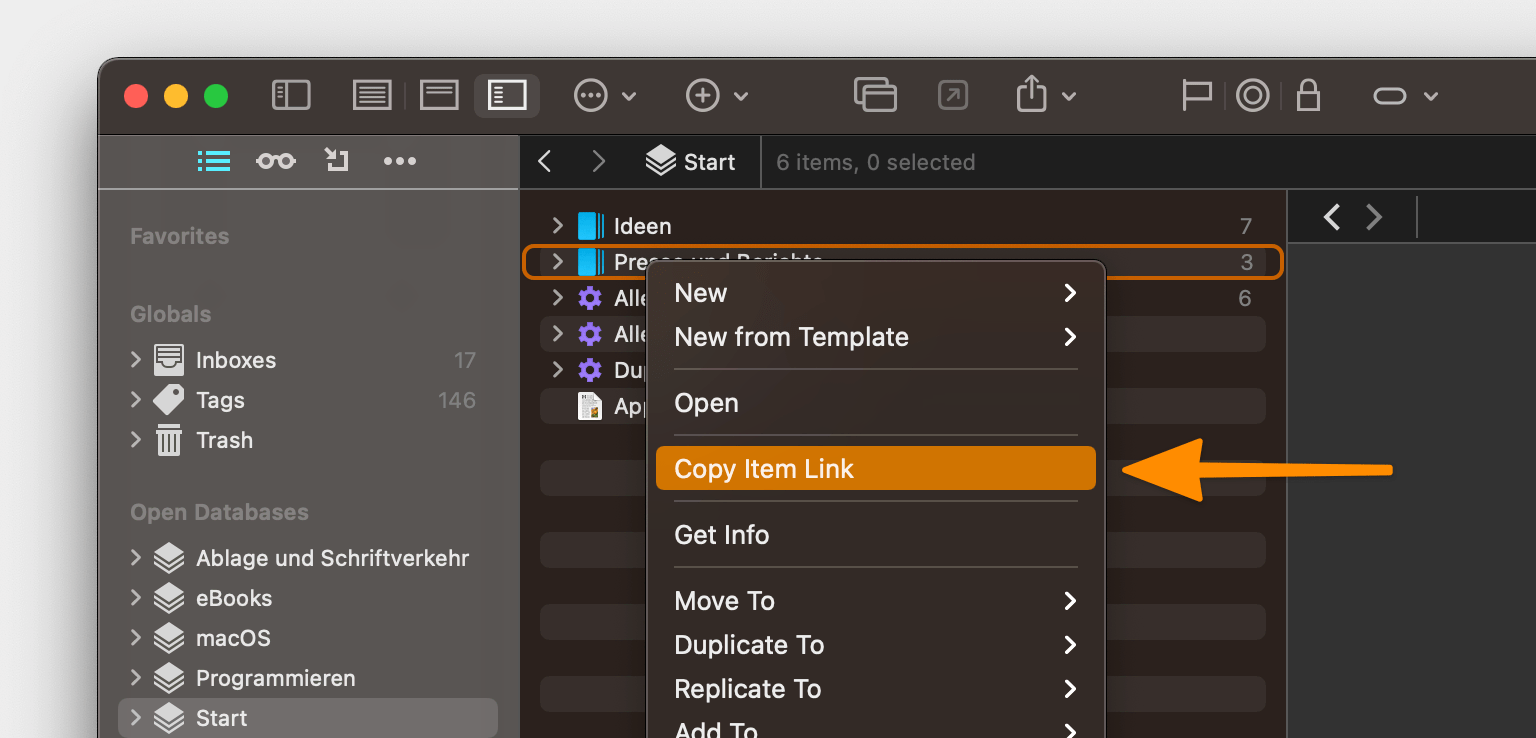The height and width of the screenshot is (738, 1536).
Task: Choose Open from the context menu
Action: click(x=876, y=403)
